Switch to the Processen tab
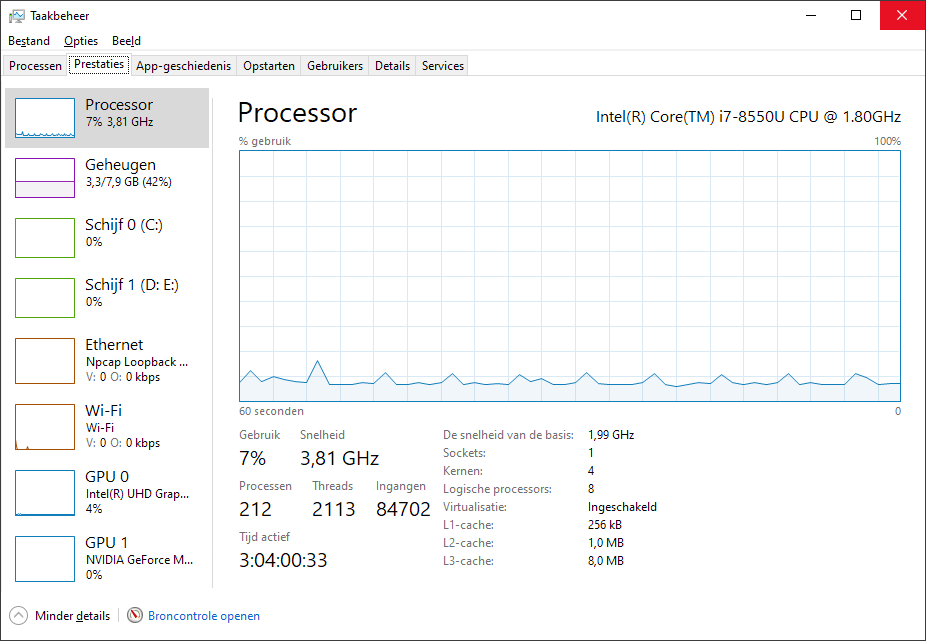 tap(35, 66)
